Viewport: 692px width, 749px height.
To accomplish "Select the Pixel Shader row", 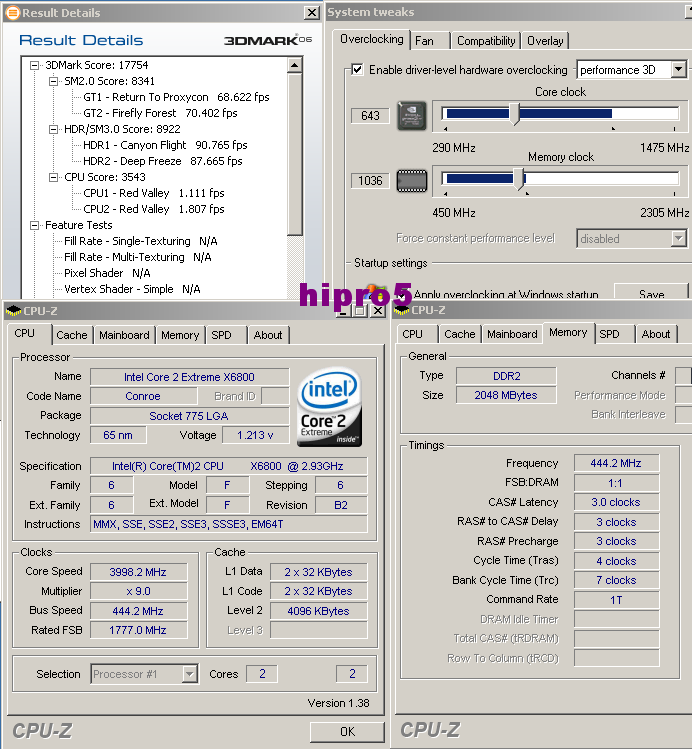I will click(x=107, y=273).
